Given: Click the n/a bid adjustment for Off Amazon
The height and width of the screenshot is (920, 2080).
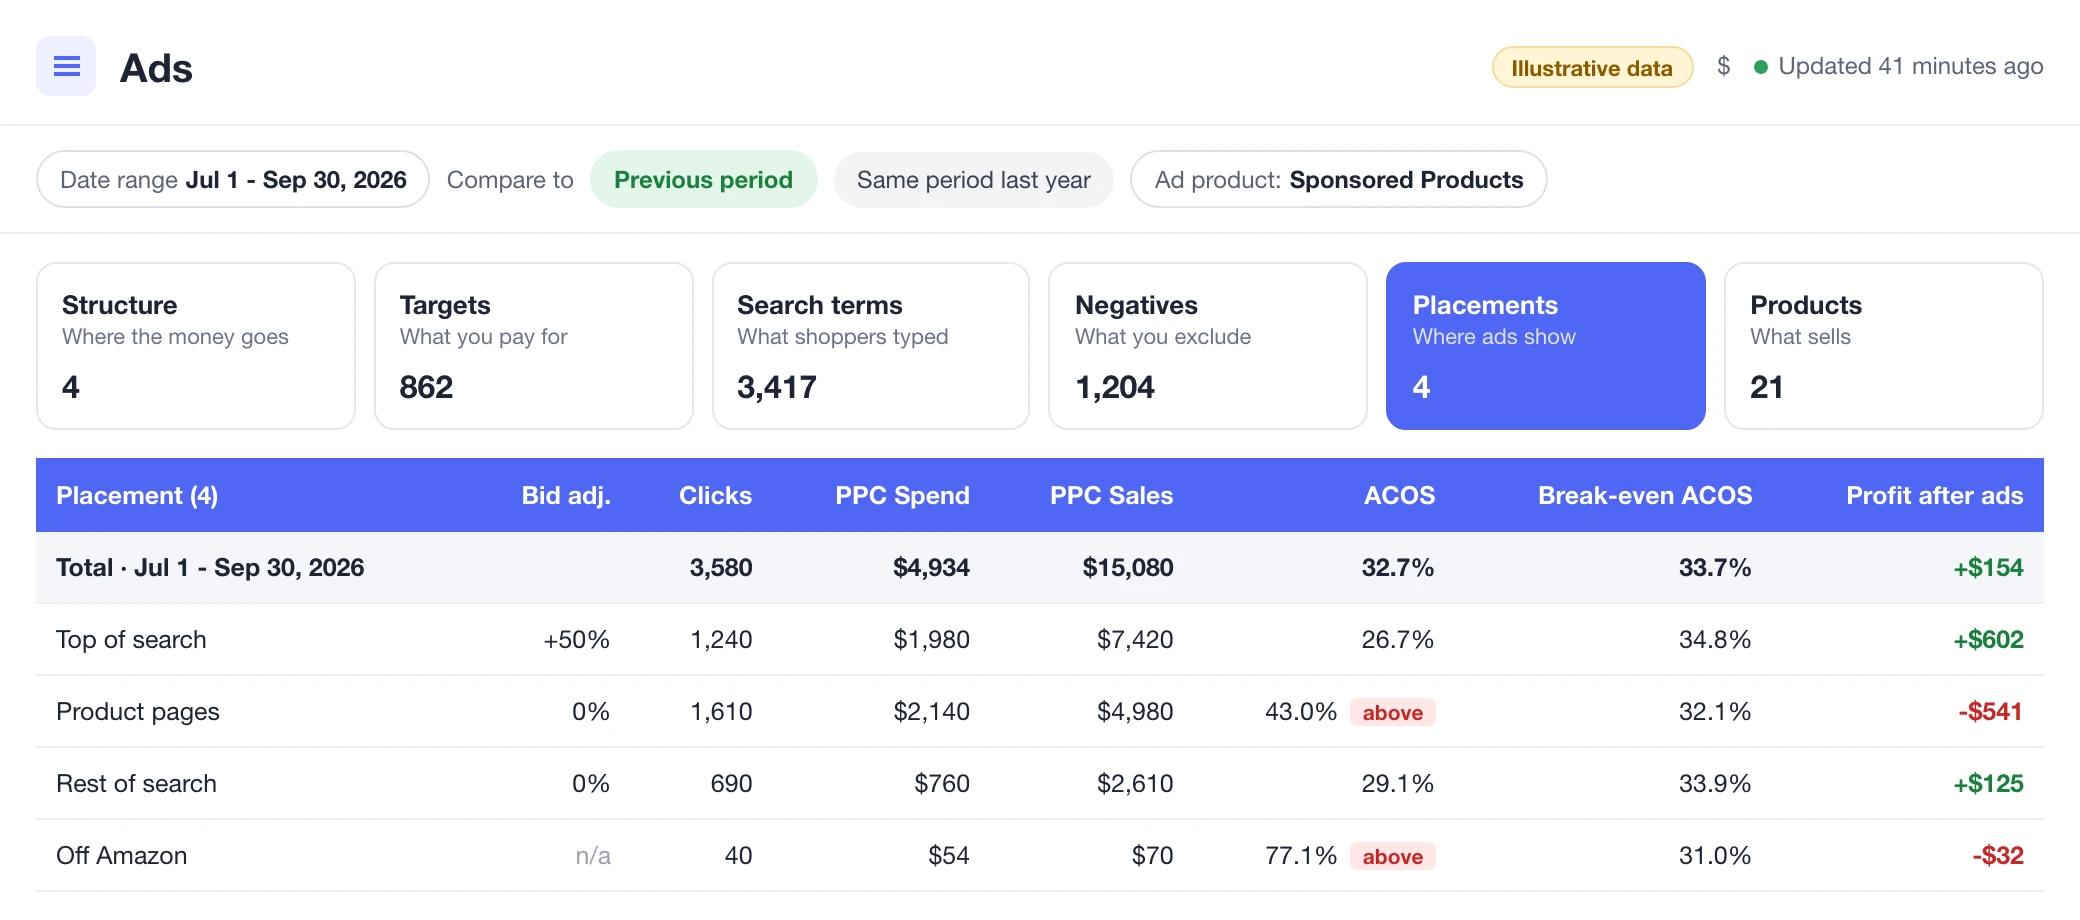Looking at the screenshot, I should 593,855.
